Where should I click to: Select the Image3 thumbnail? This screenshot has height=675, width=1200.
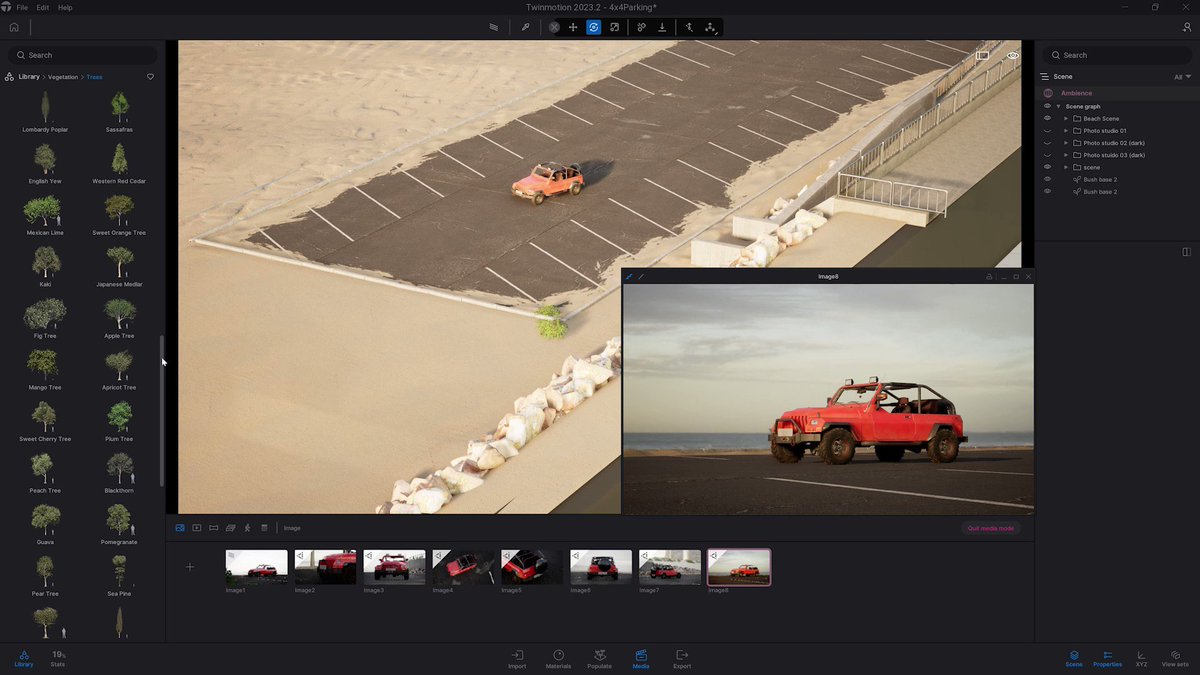[x=394, y=567]
